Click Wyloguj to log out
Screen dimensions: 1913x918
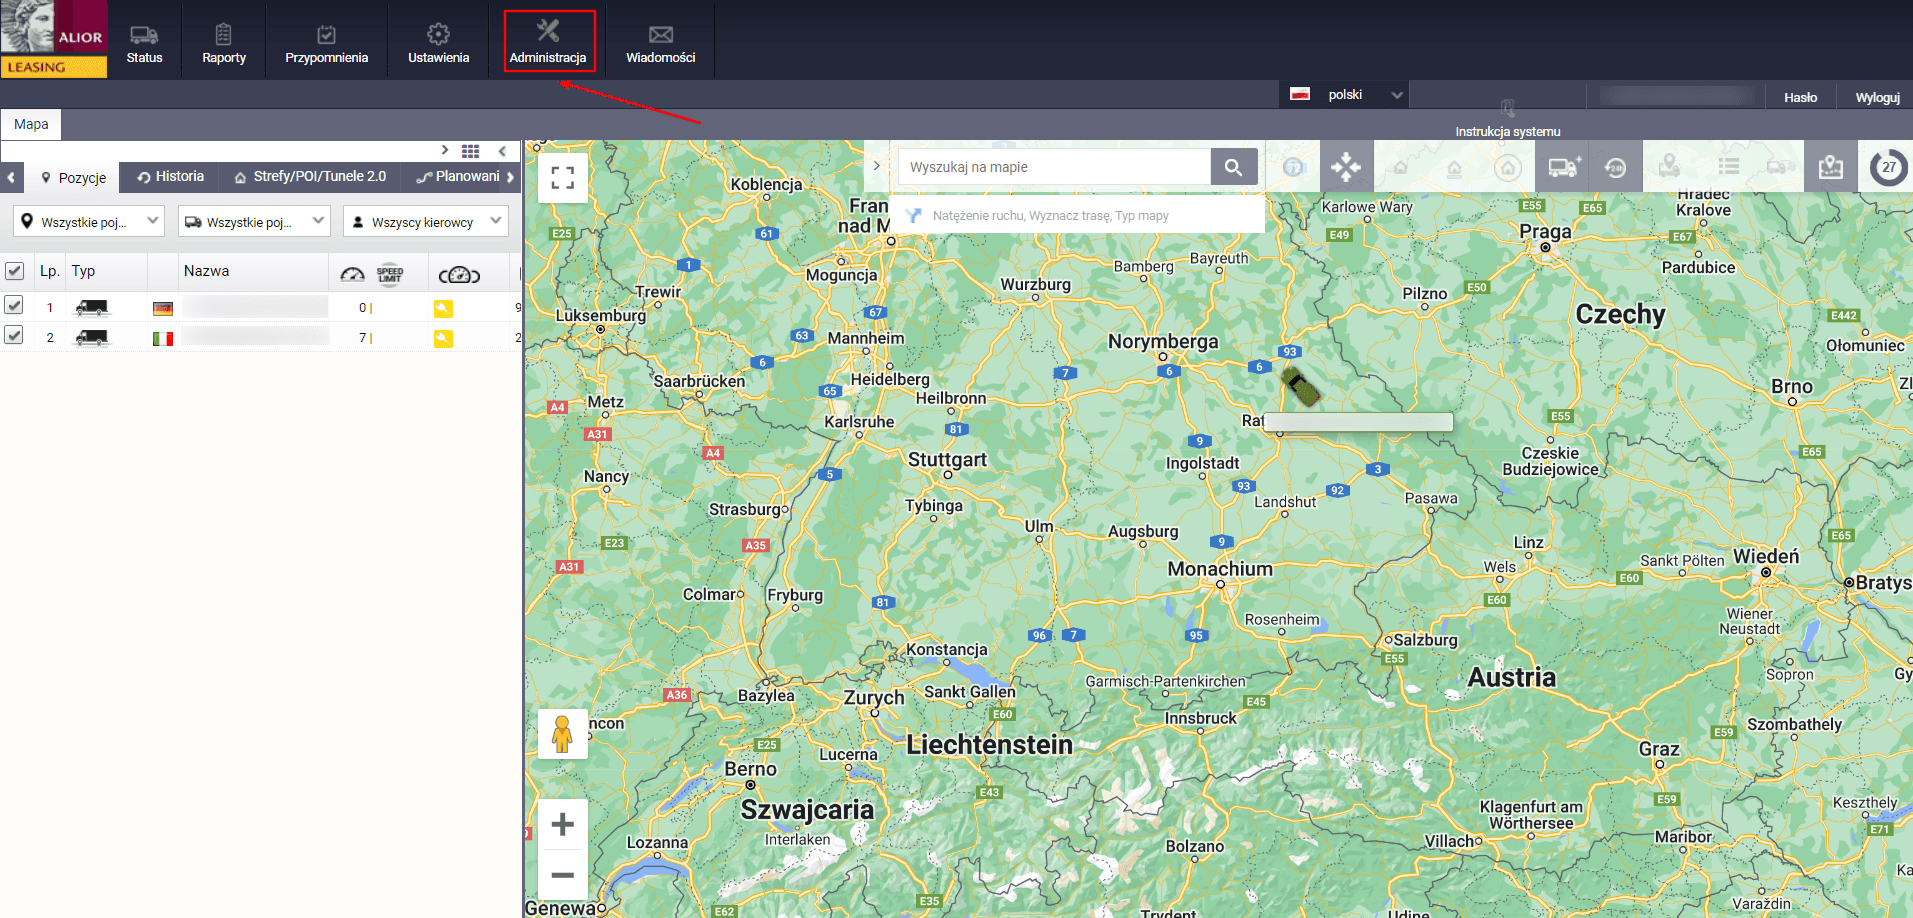[1877, 97]
